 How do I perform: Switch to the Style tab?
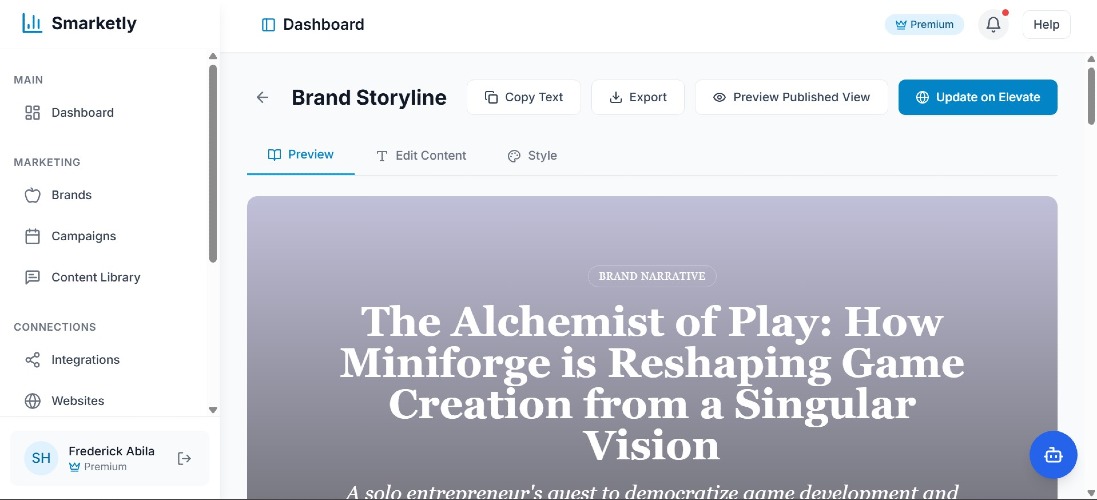532,156
